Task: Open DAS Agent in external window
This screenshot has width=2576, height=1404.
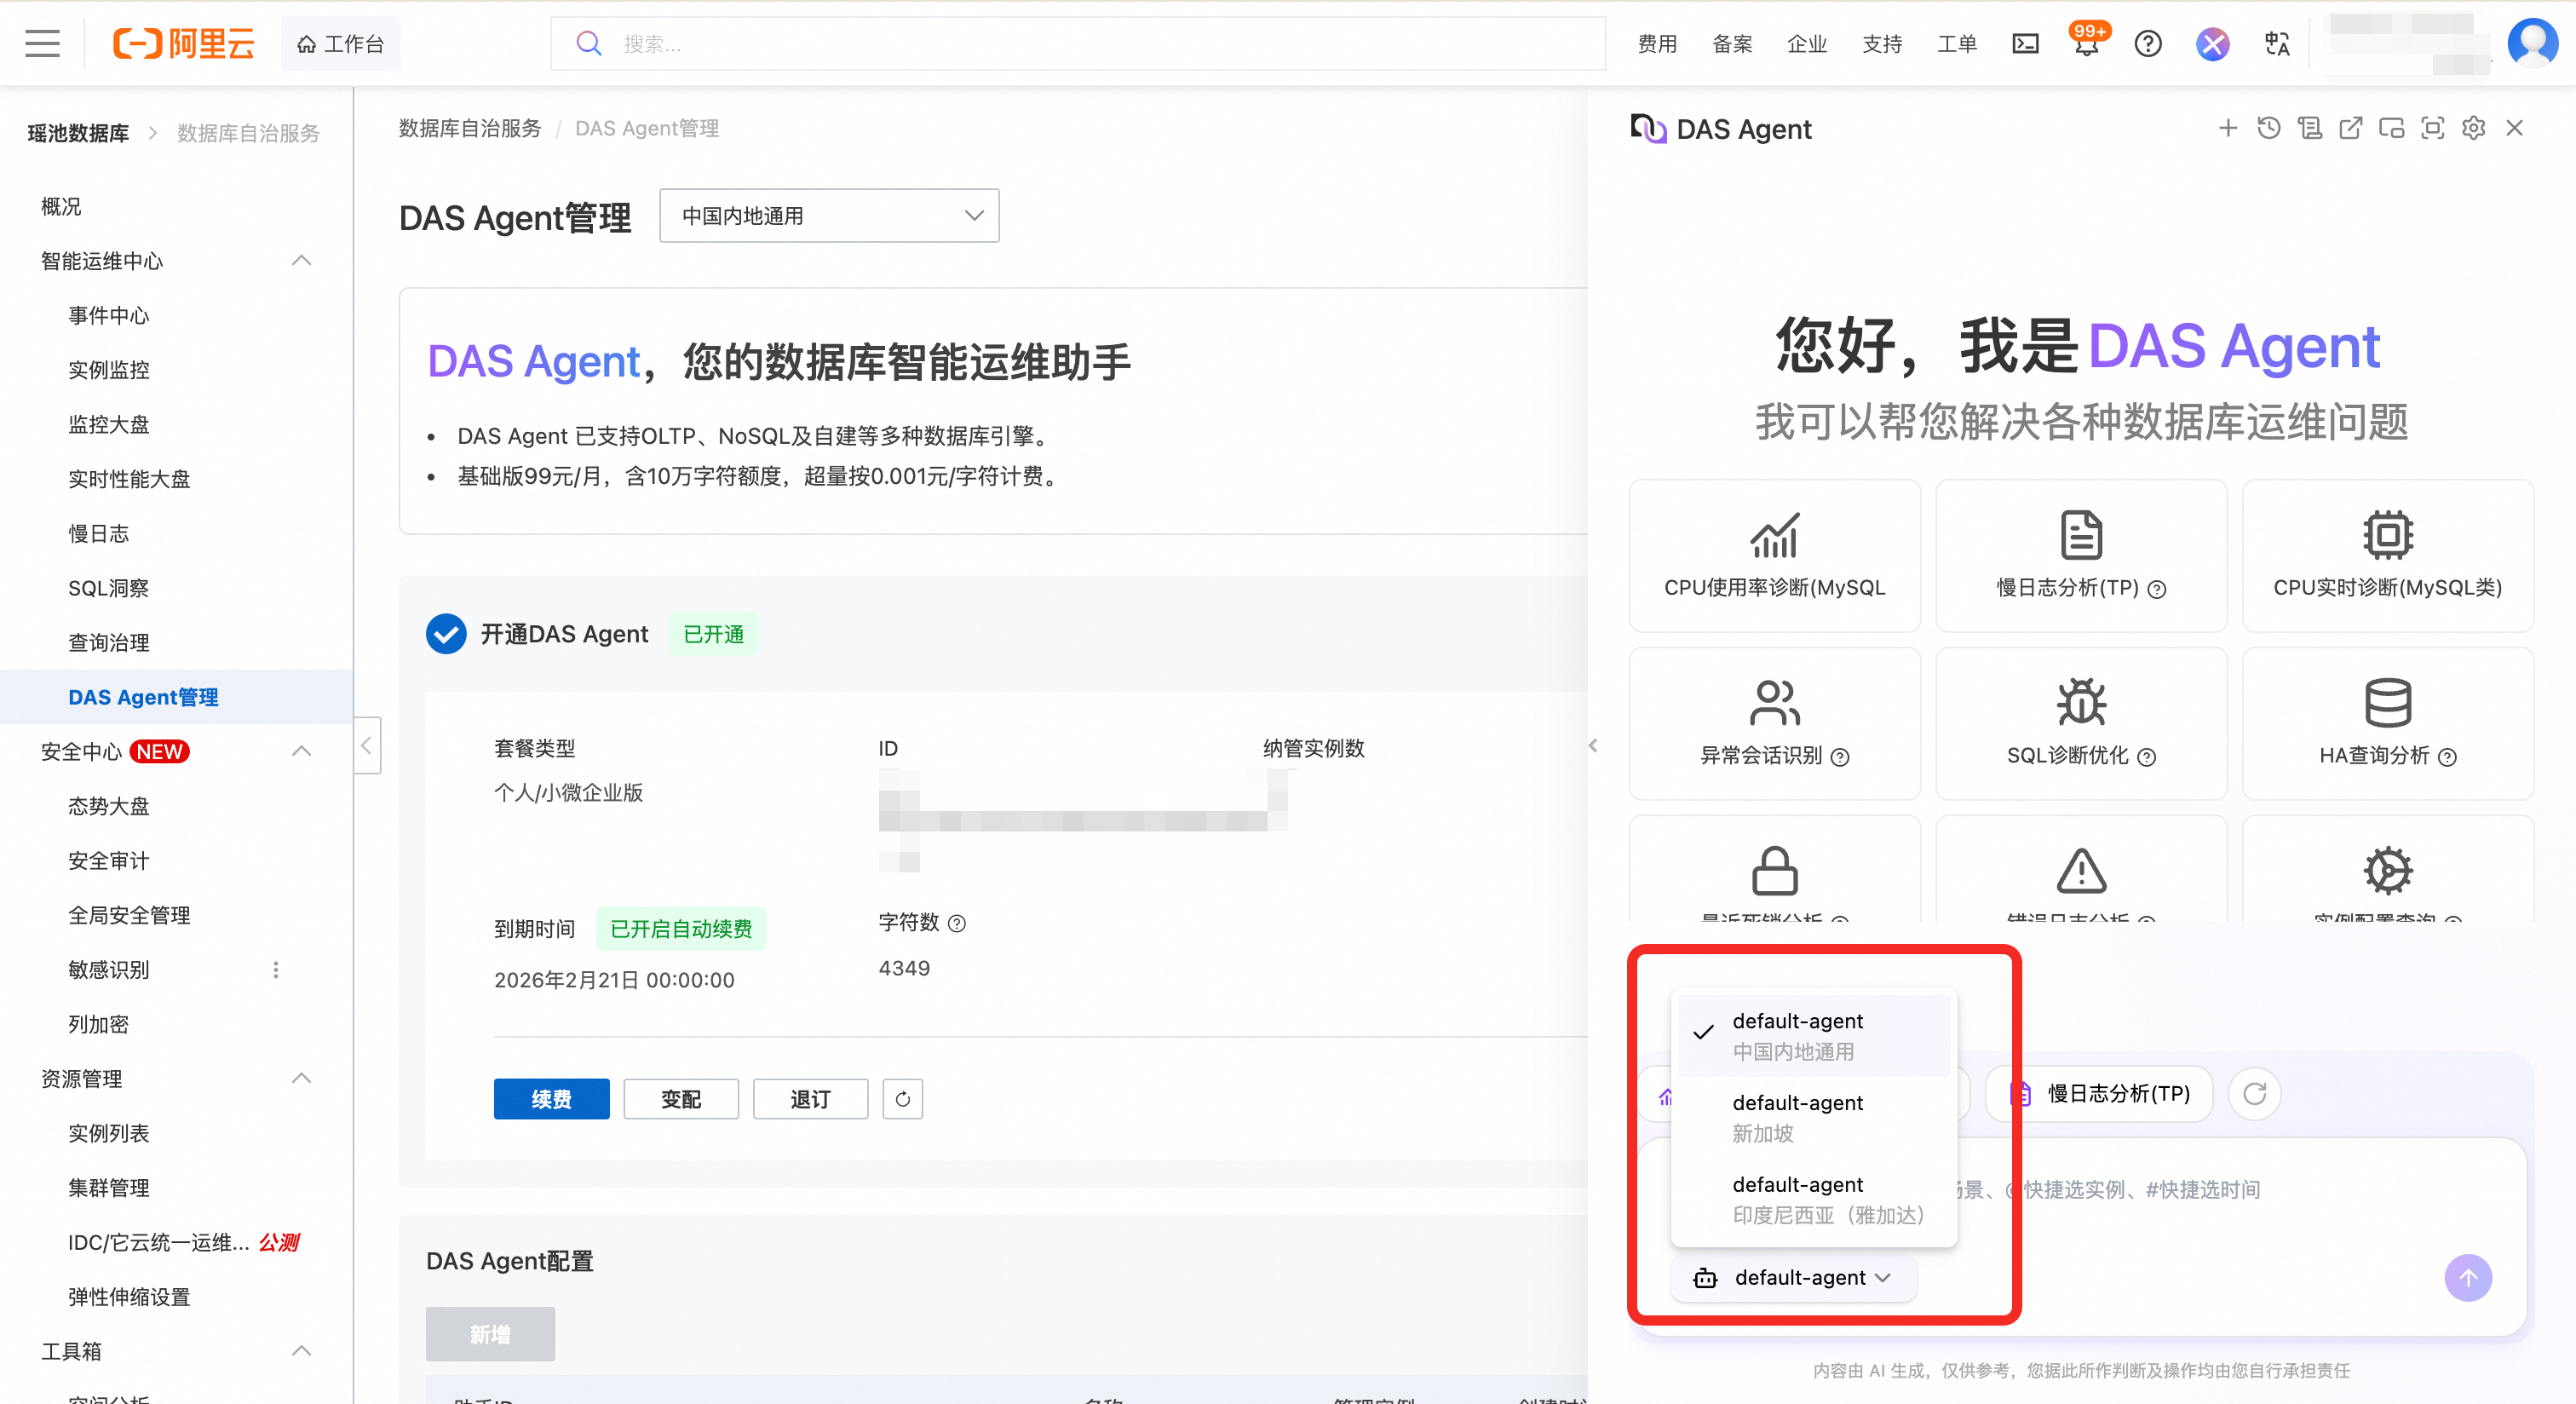Action: tap(2350, 128)
